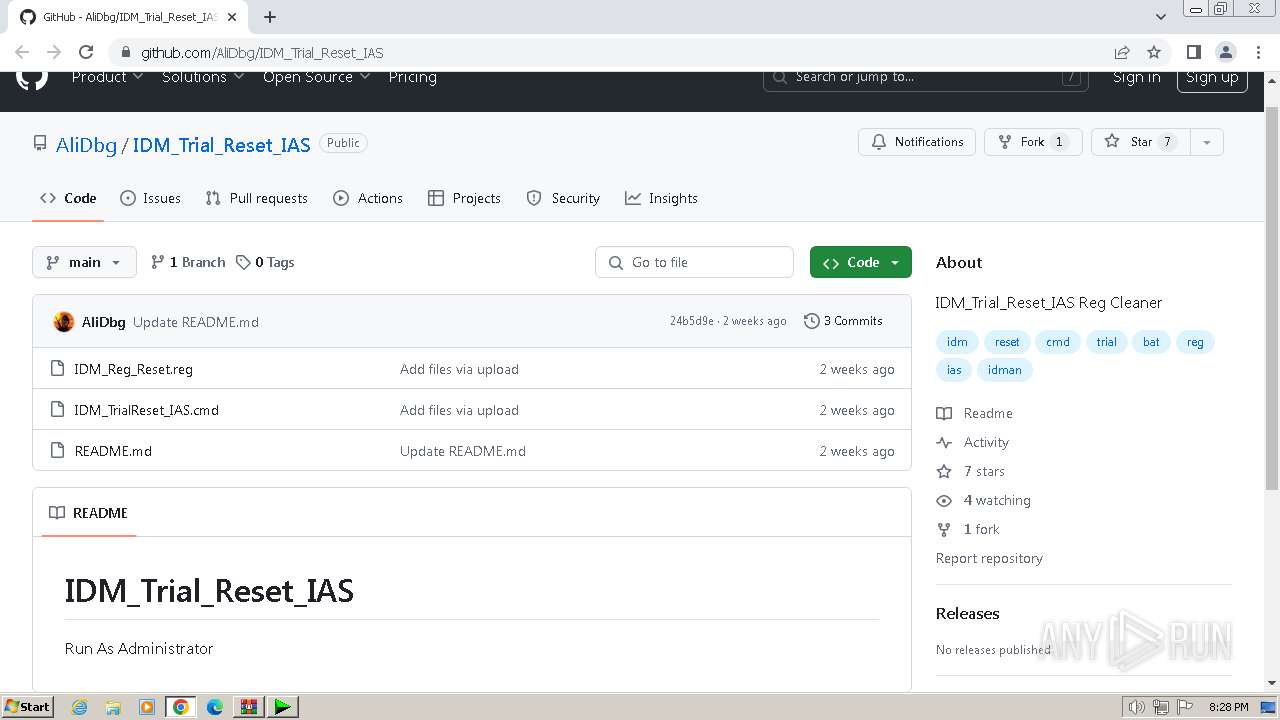View the 7 stars link

[x=971, y=471]
